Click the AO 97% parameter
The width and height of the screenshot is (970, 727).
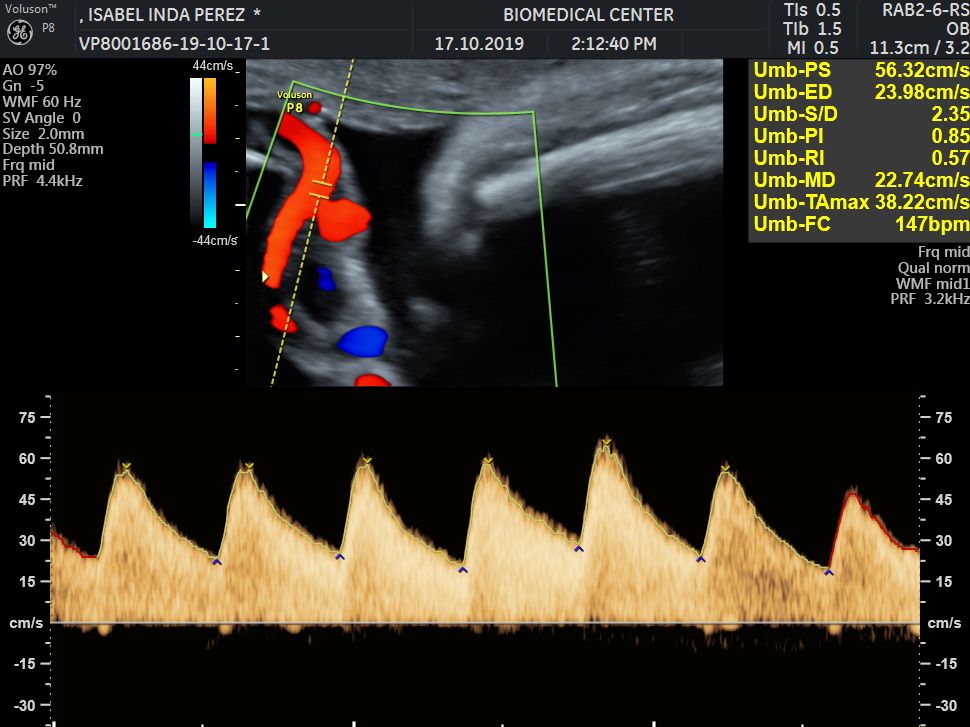(30, 70)
